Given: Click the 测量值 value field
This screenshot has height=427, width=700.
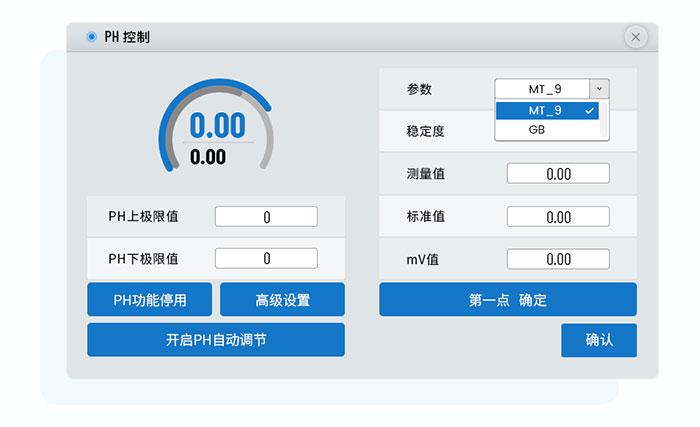Looking at the screenshot, I should coord(557,174).
